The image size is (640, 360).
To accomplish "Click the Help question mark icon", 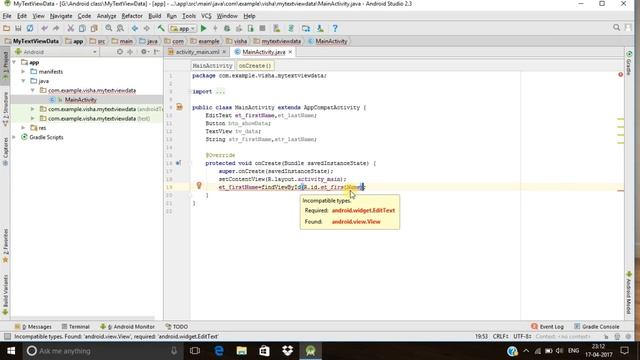I will pyautogui.click(x=335, y=29).
